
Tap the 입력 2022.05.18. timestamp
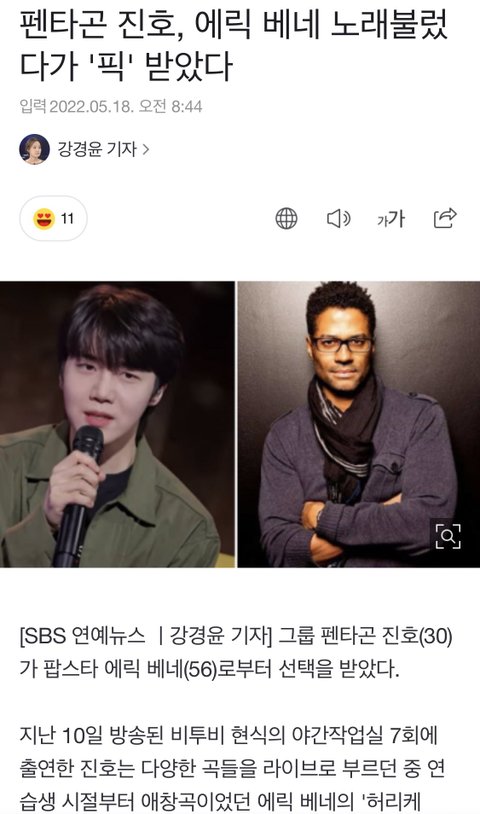point(111,106)
